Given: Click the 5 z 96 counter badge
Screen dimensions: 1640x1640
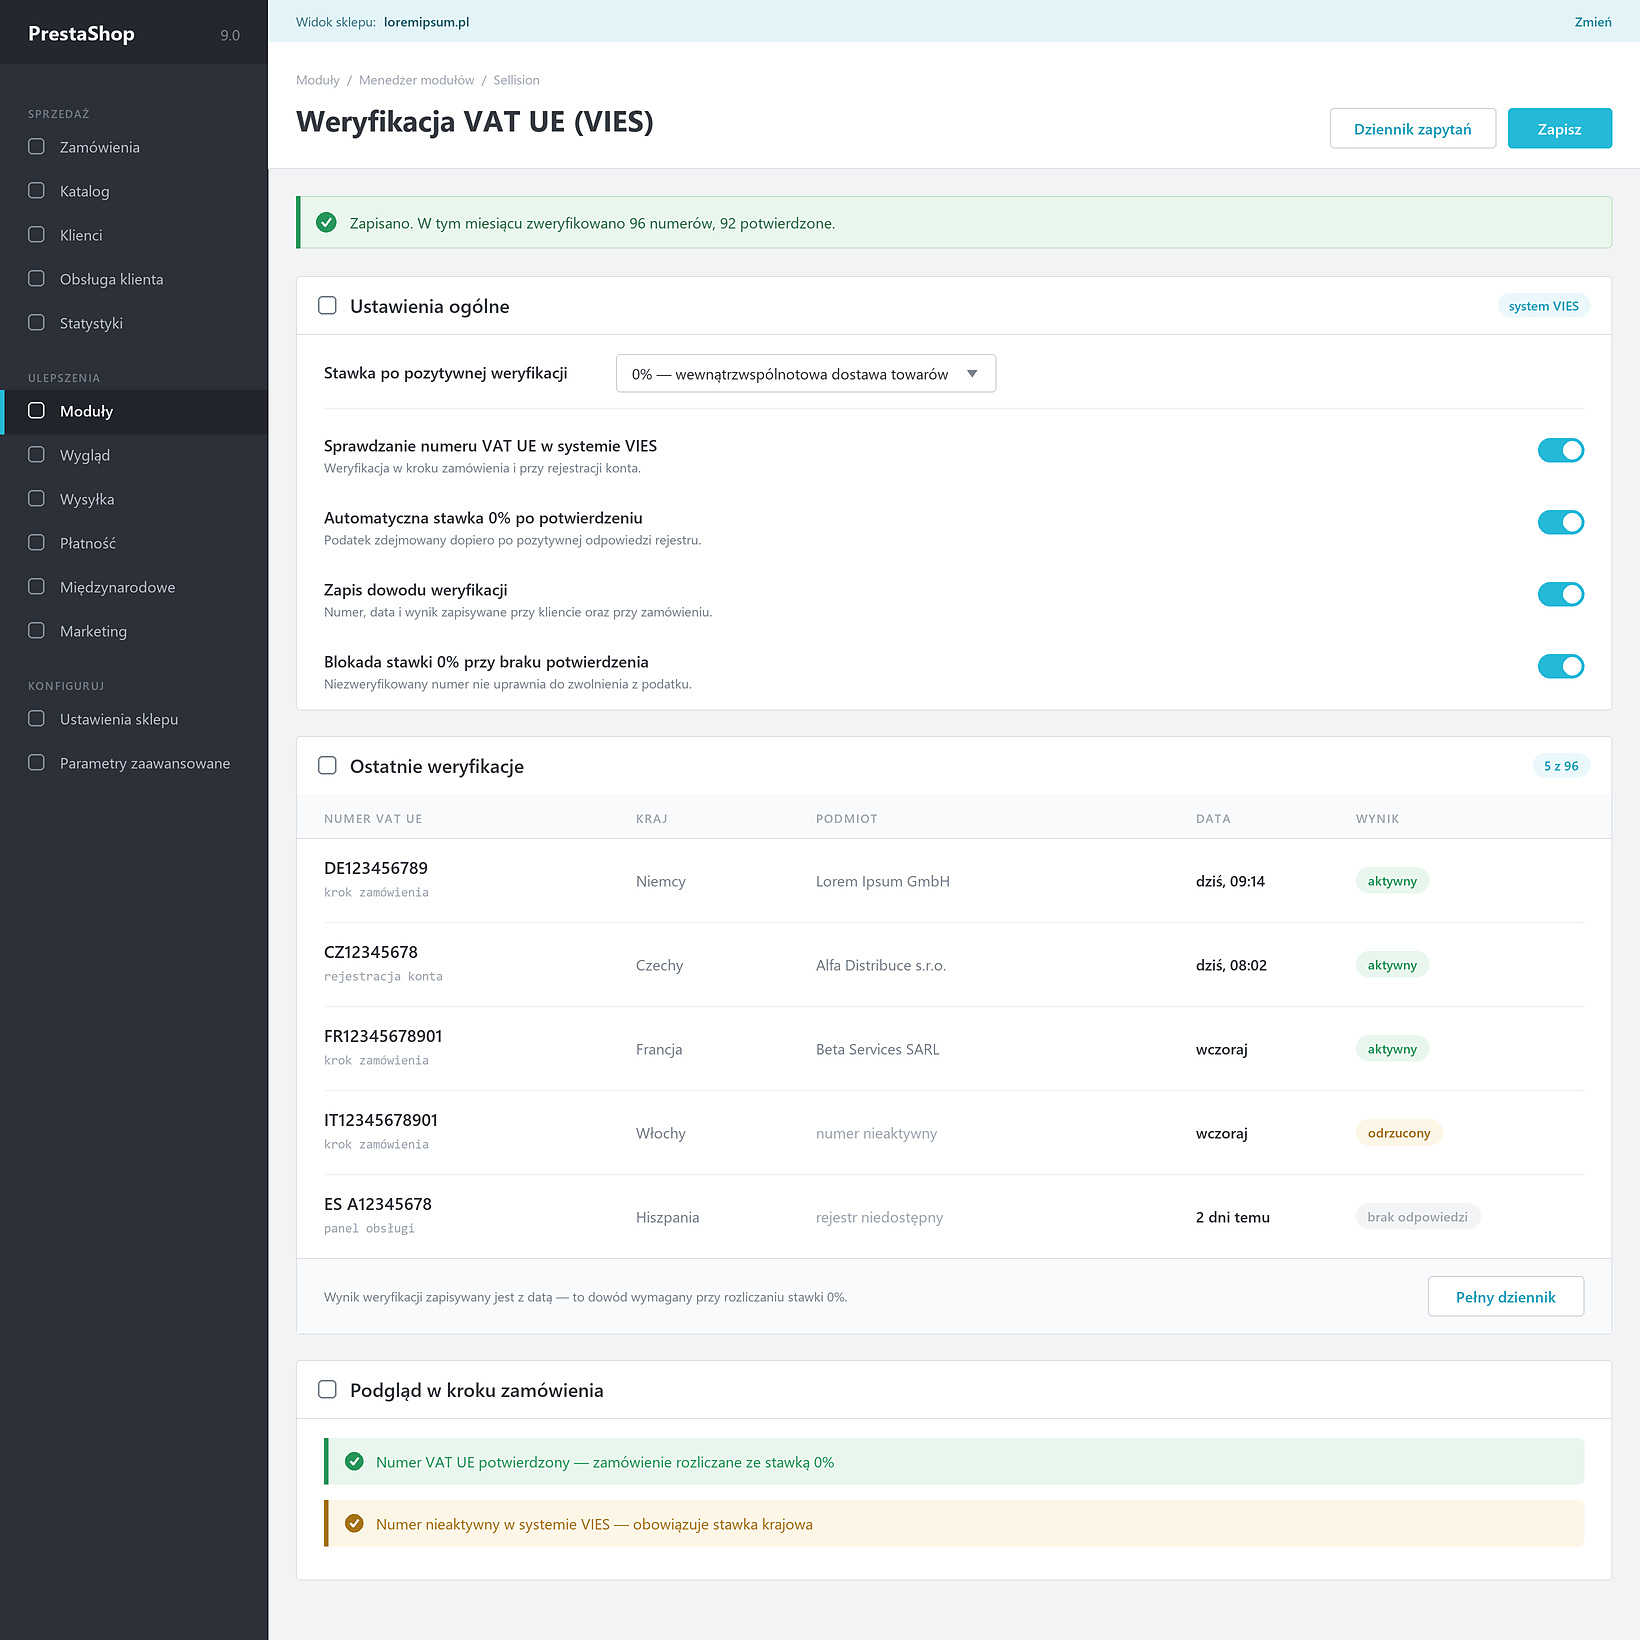Looking at the screenshot, I should tap(1560, 766).
